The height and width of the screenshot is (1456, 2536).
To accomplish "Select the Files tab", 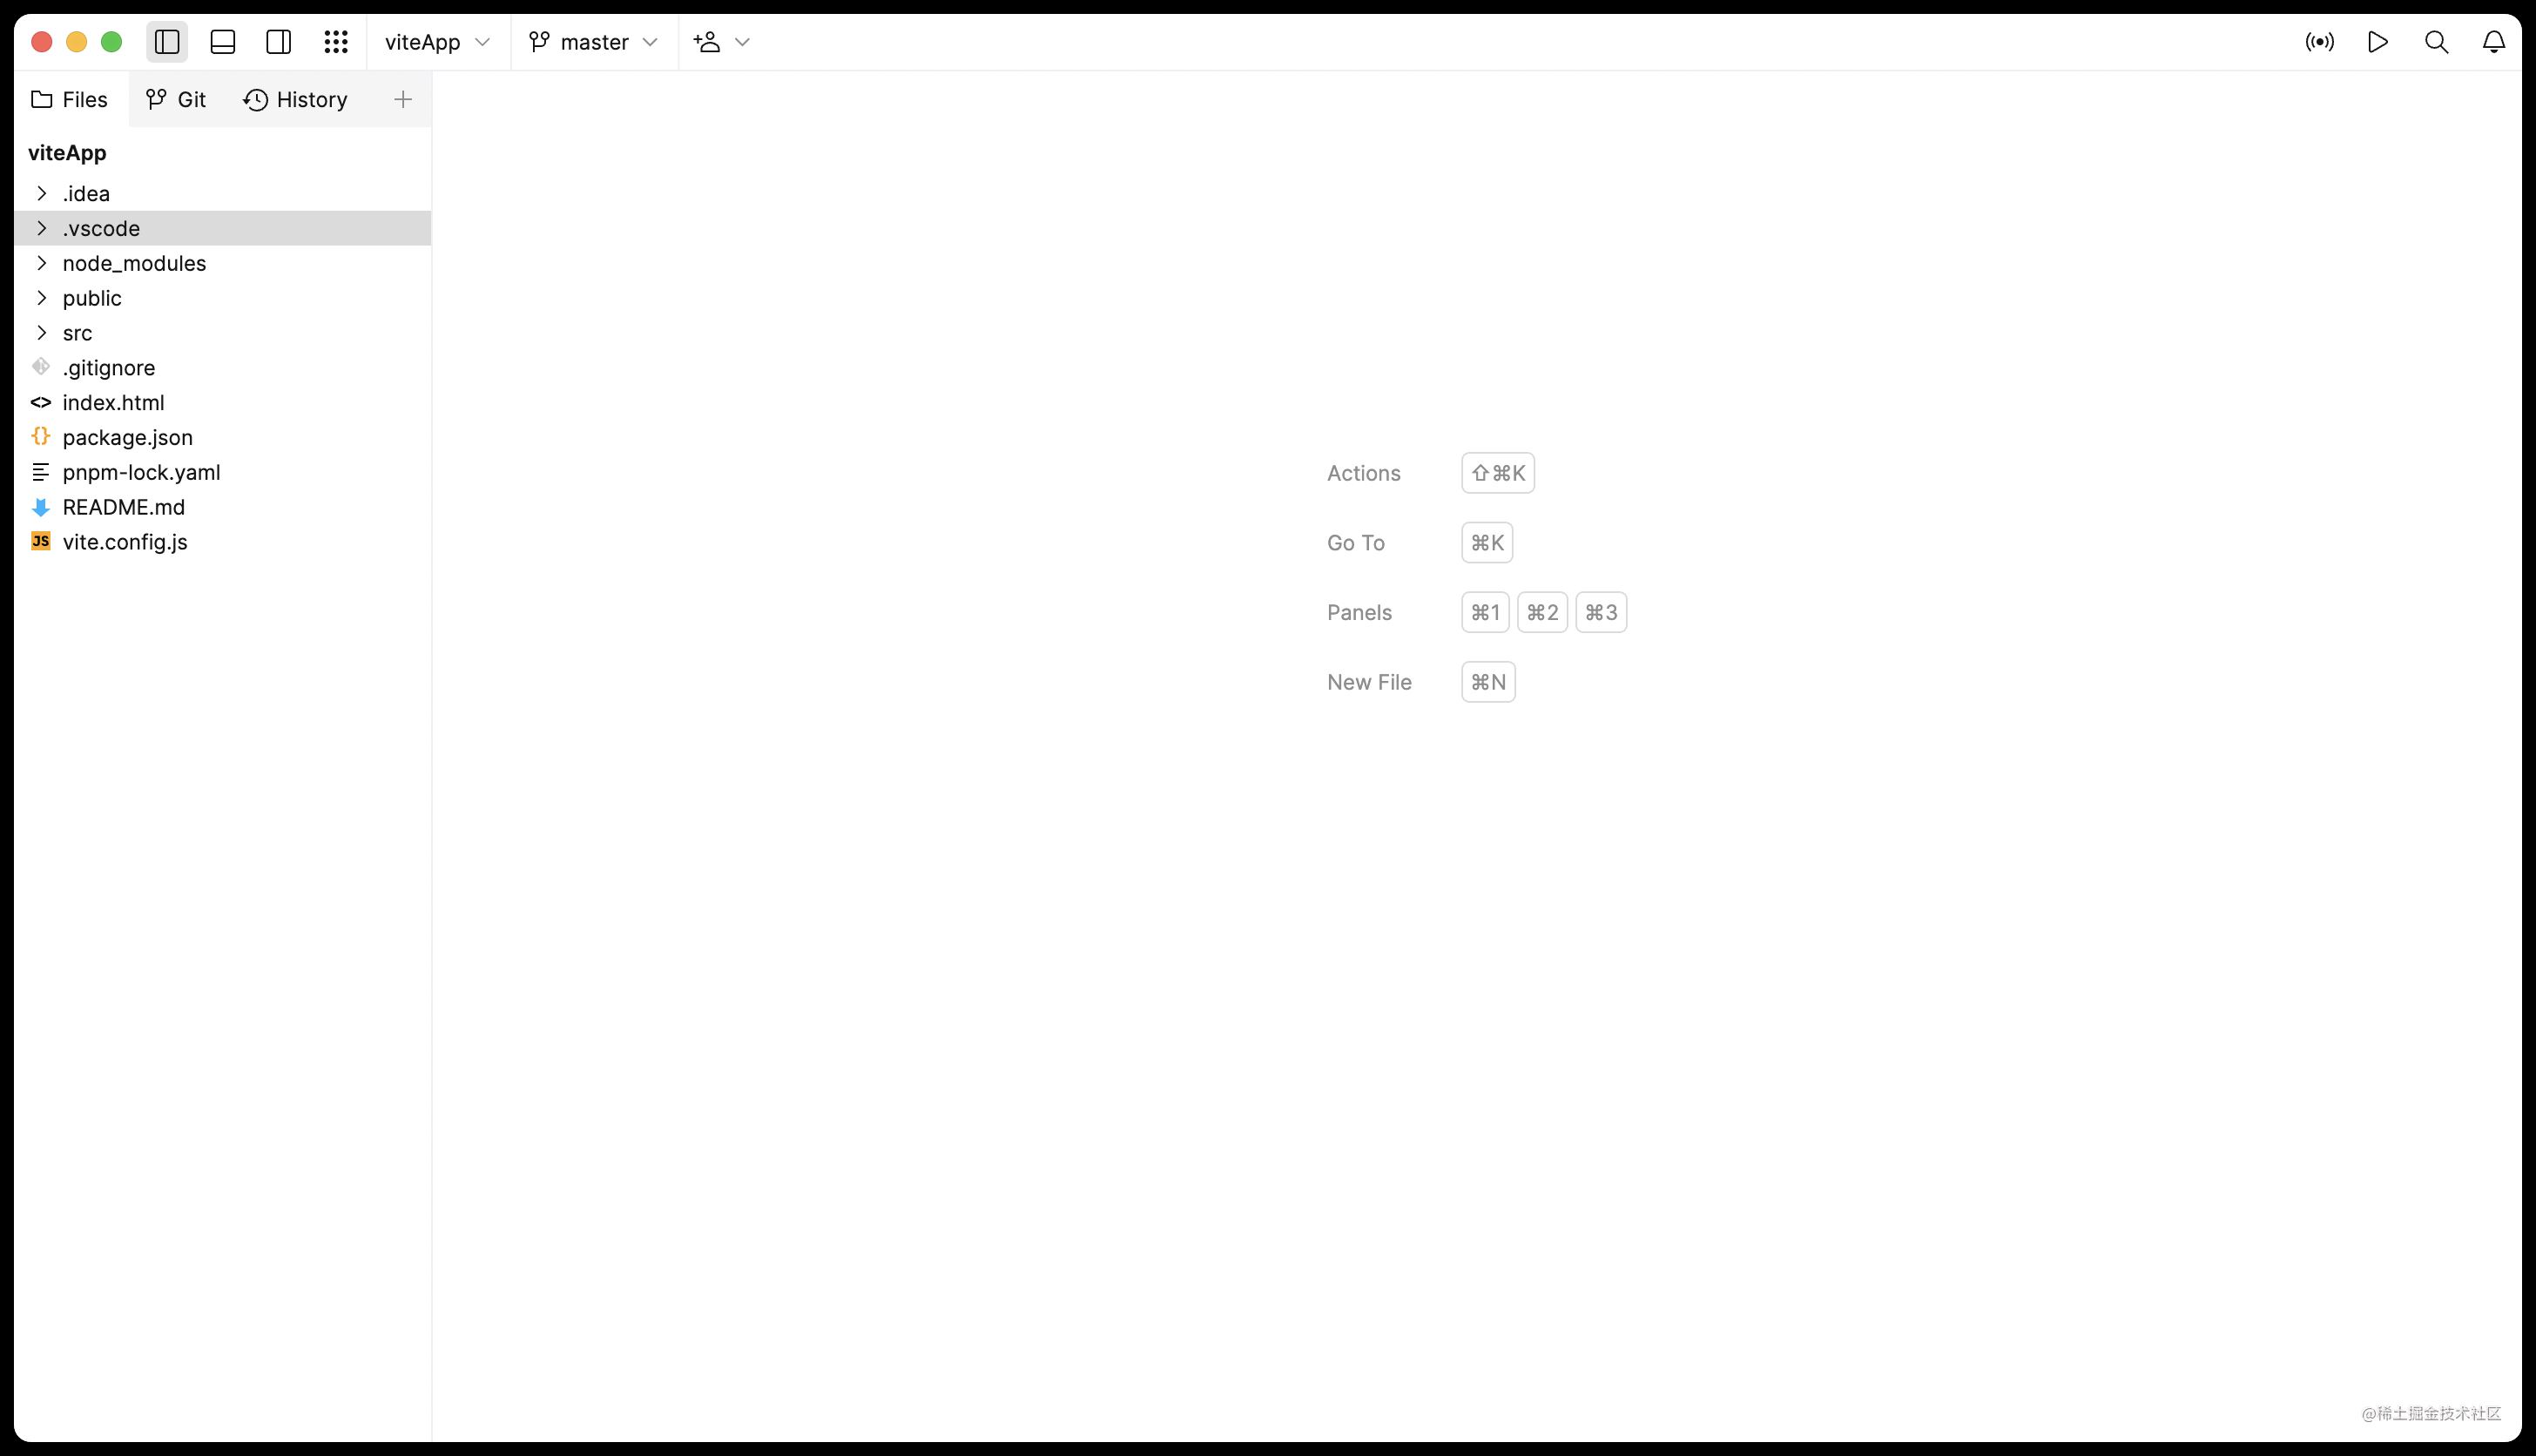I will [x=68, y=99].
